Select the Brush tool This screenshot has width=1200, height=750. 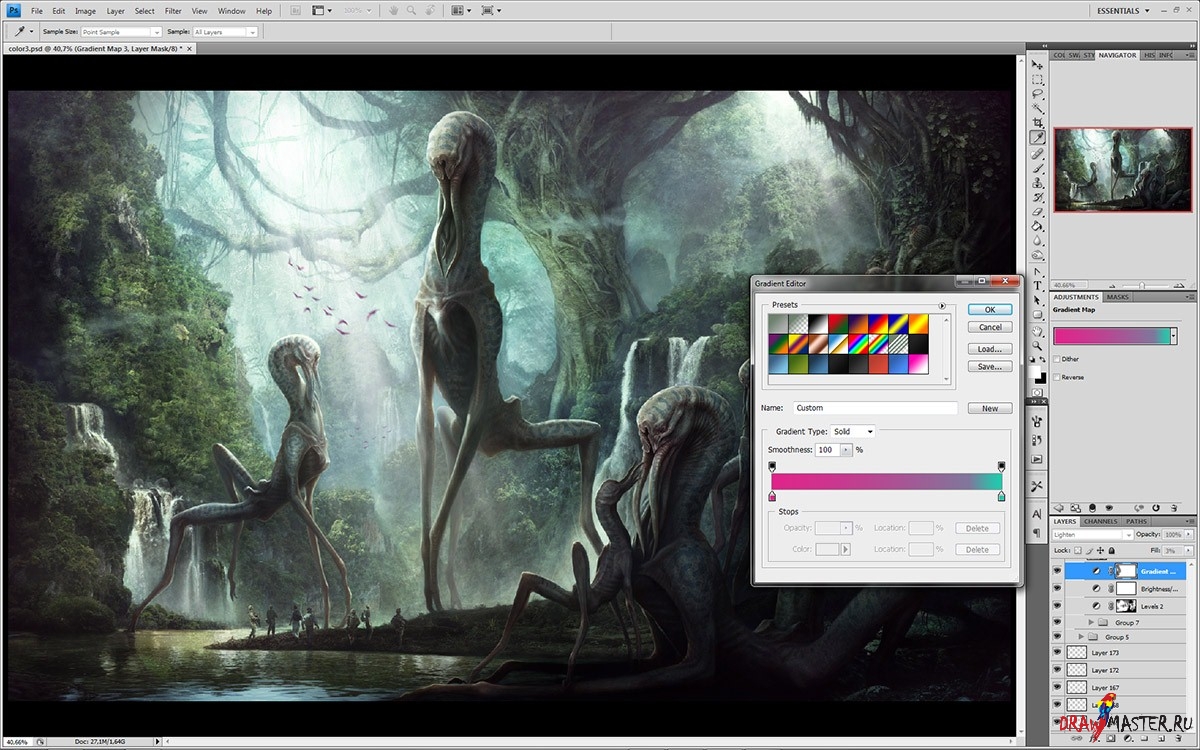1037,169
